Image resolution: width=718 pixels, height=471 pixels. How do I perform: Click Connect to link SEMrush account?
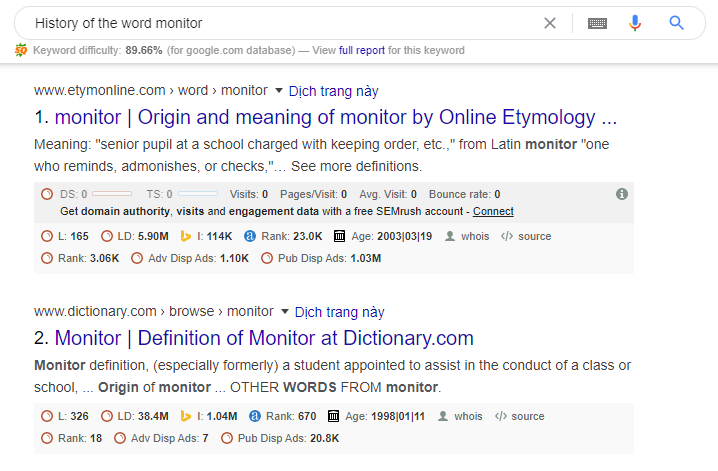point(493,211)
